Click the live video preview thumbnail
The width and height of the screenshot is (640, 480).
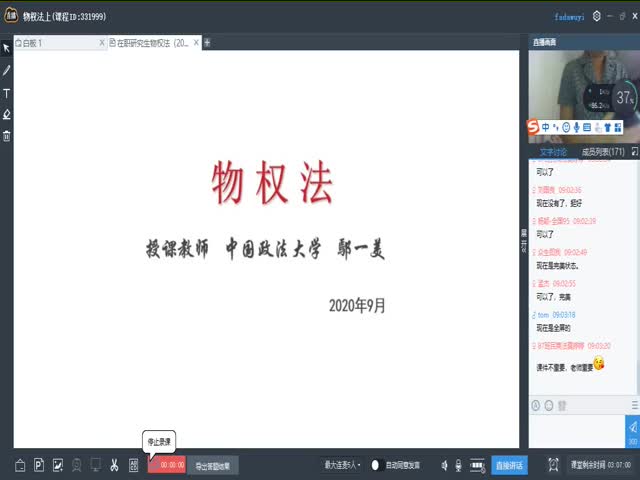pyautogui.click(x=584, y=97)
